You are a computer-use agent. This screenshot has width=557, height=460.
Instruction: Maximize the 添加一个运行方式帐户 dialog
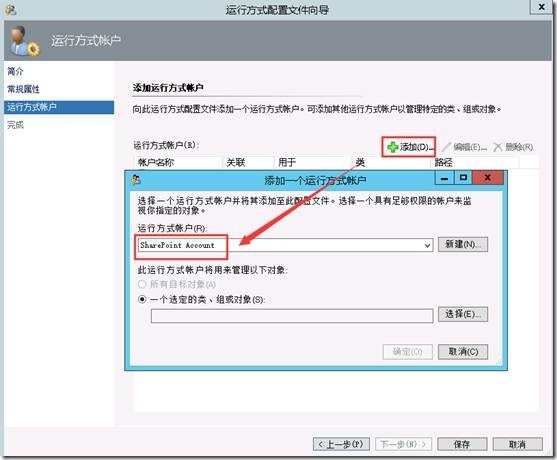pos(463,178)
